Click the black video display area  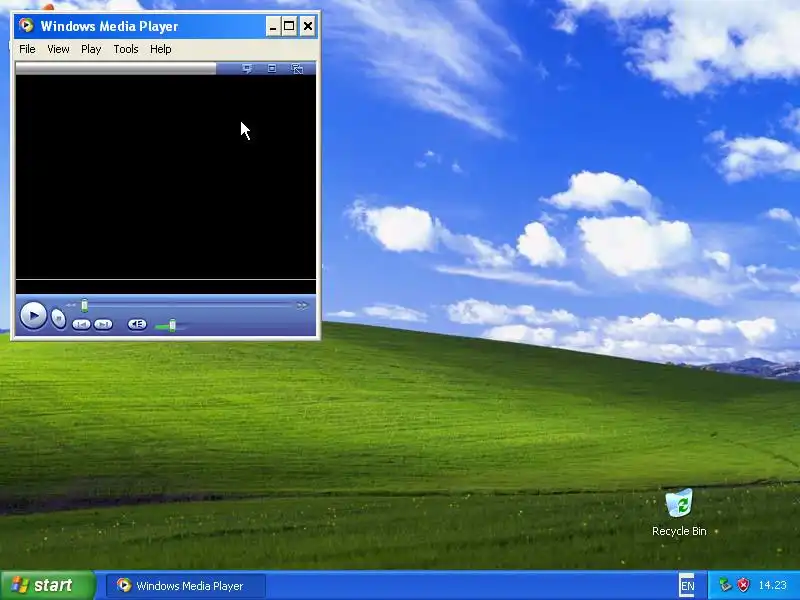coord(166,177)
